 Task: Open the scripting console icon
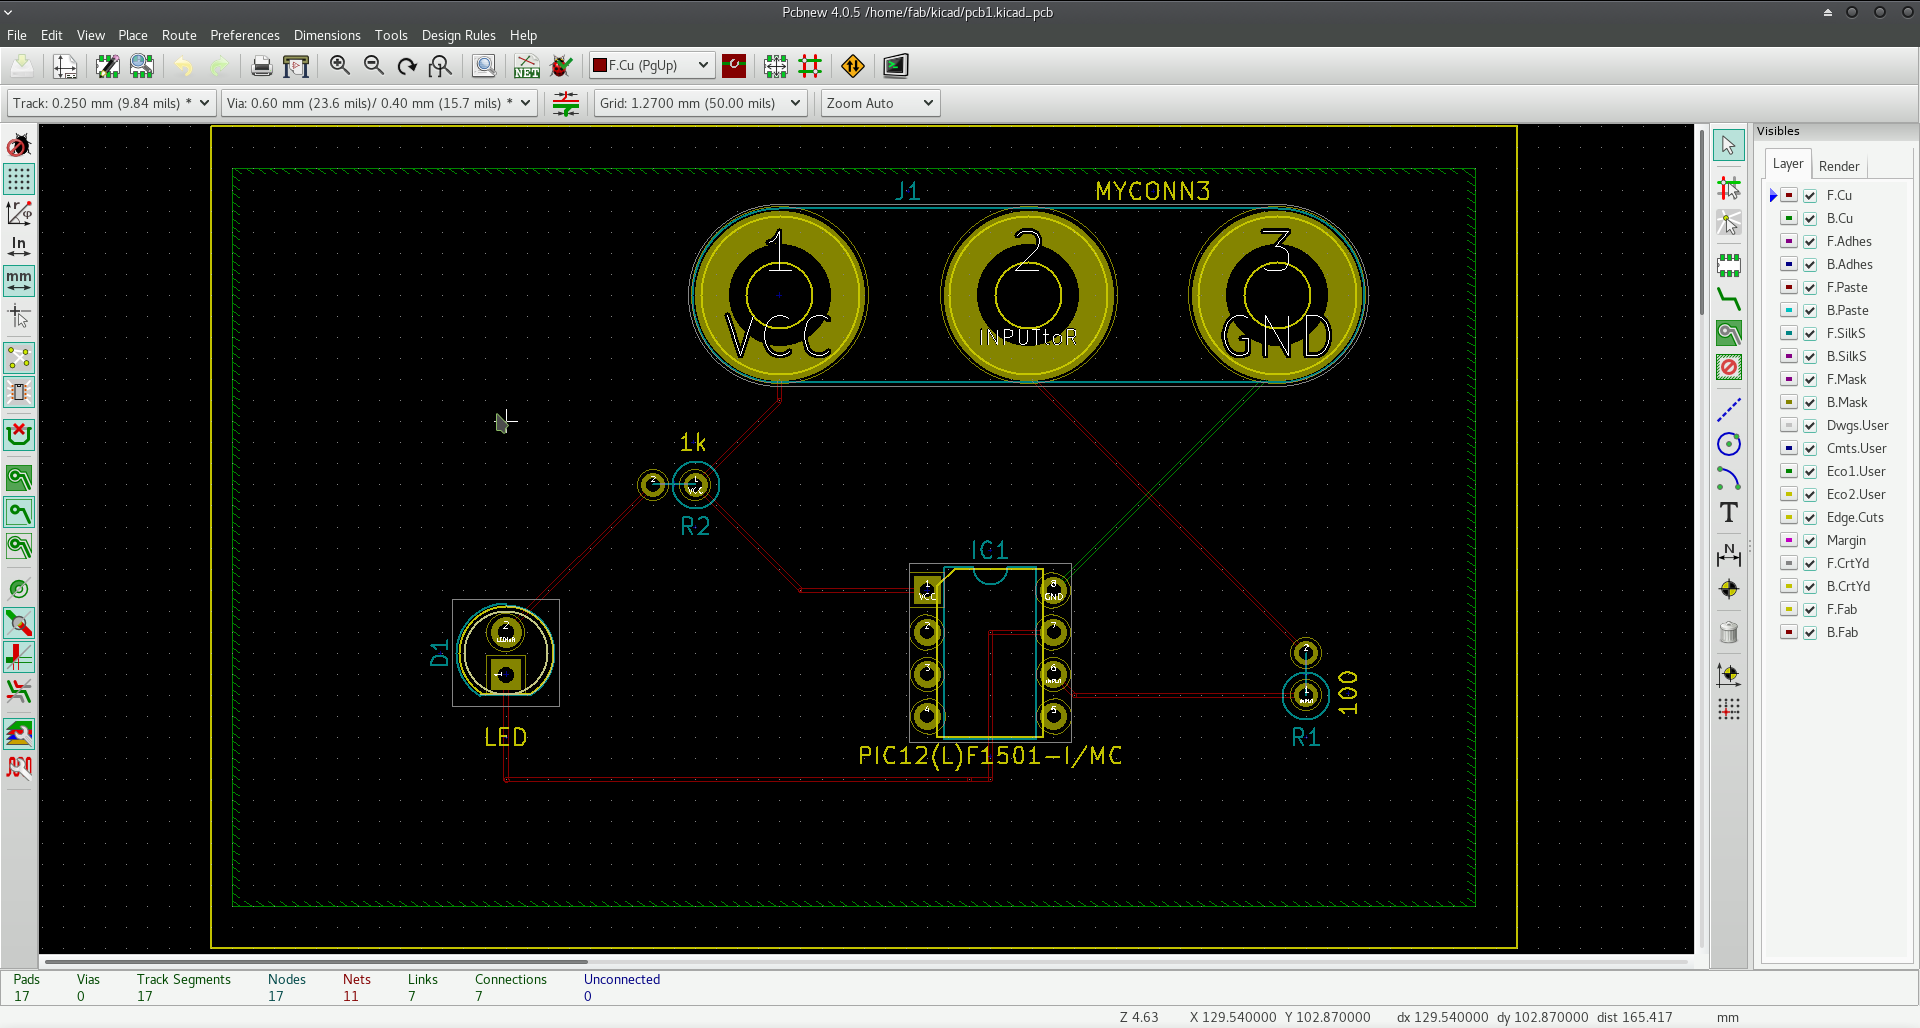click(x=896, y=66)
